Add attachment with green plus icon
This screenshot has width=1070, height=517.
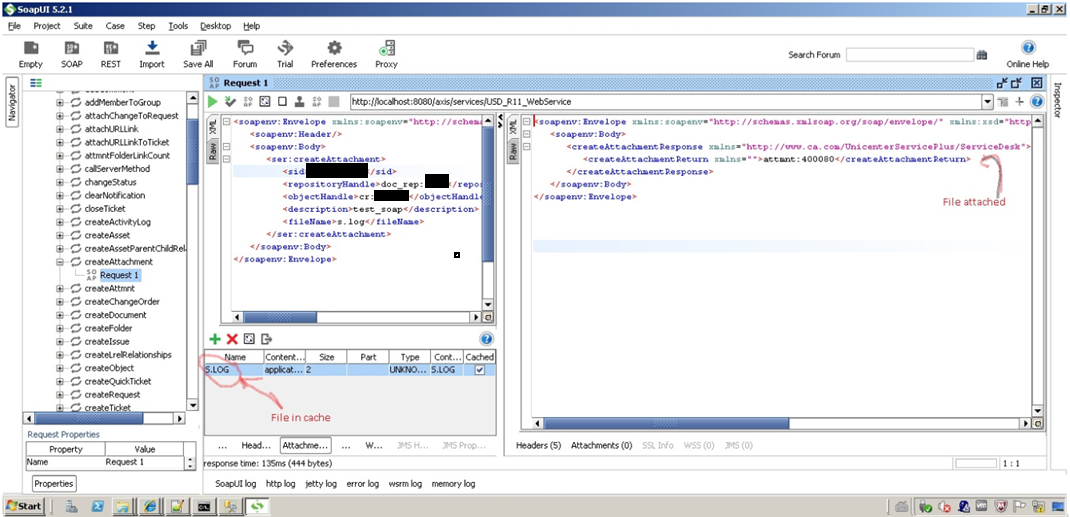pyautogui.click(x=214, y=340)
